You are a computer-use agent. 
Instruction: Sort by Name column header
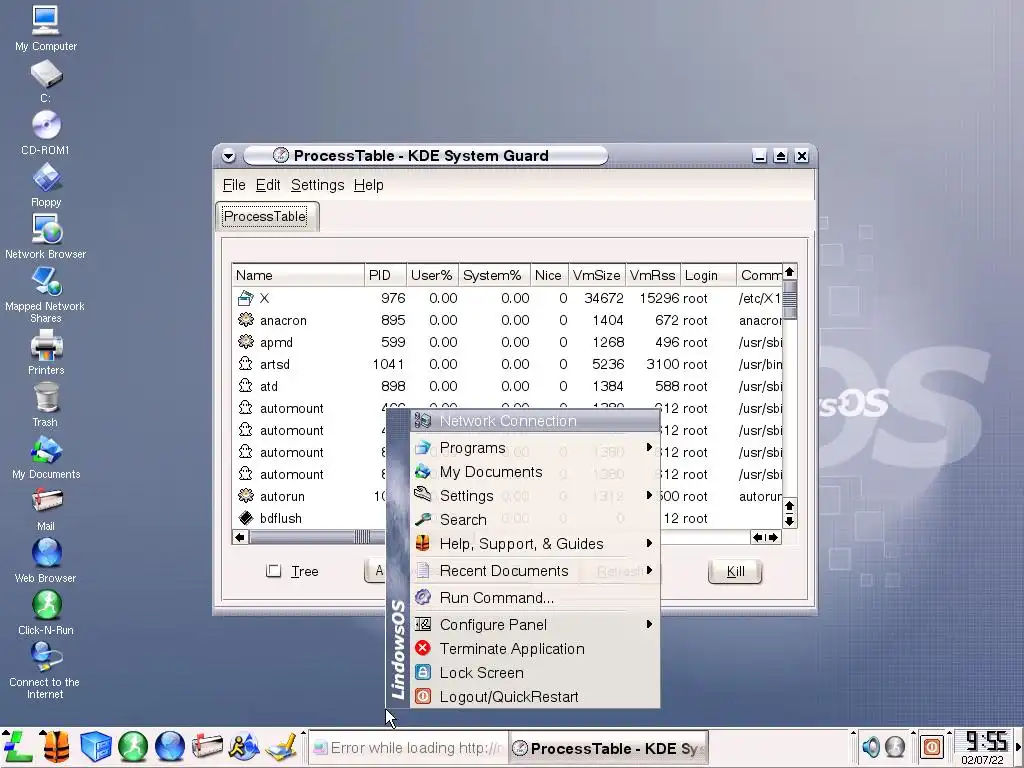pyautogui.click(x=298, y=276)
